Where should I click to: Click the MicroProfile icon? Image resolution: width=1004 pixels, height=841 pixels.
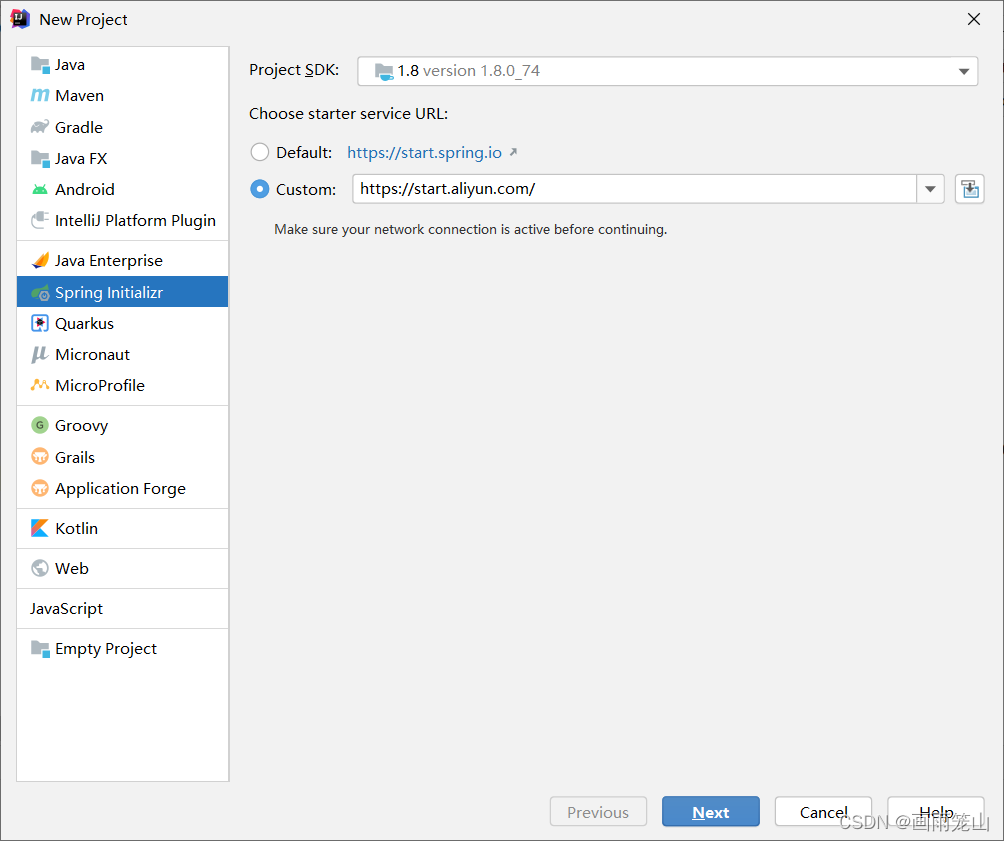(40, 385)
